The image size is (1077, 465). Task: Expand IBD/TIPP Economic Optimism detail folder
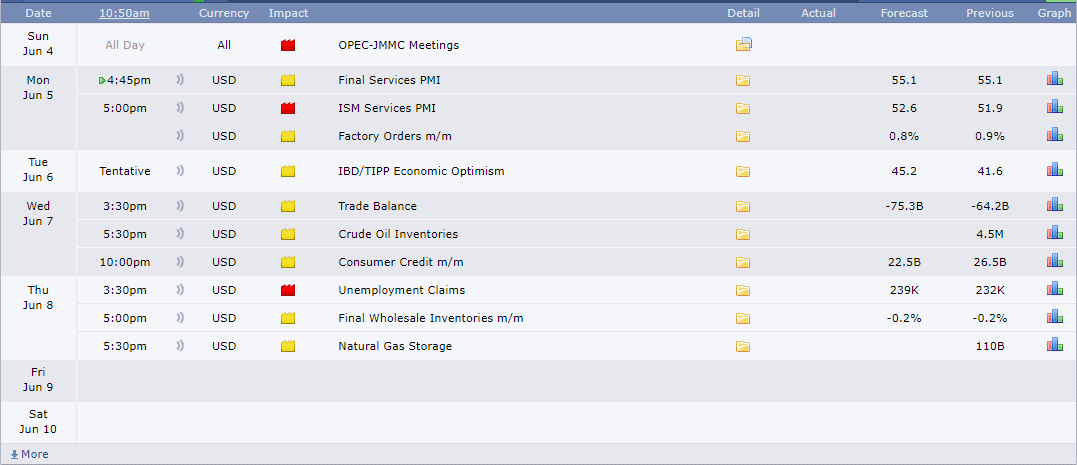pos(743,171)
